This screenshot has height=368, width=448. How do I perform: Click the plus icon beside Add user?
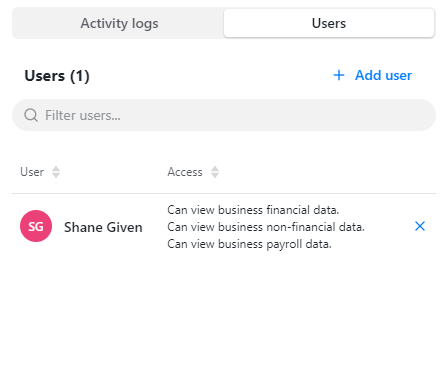pos(339,75)
